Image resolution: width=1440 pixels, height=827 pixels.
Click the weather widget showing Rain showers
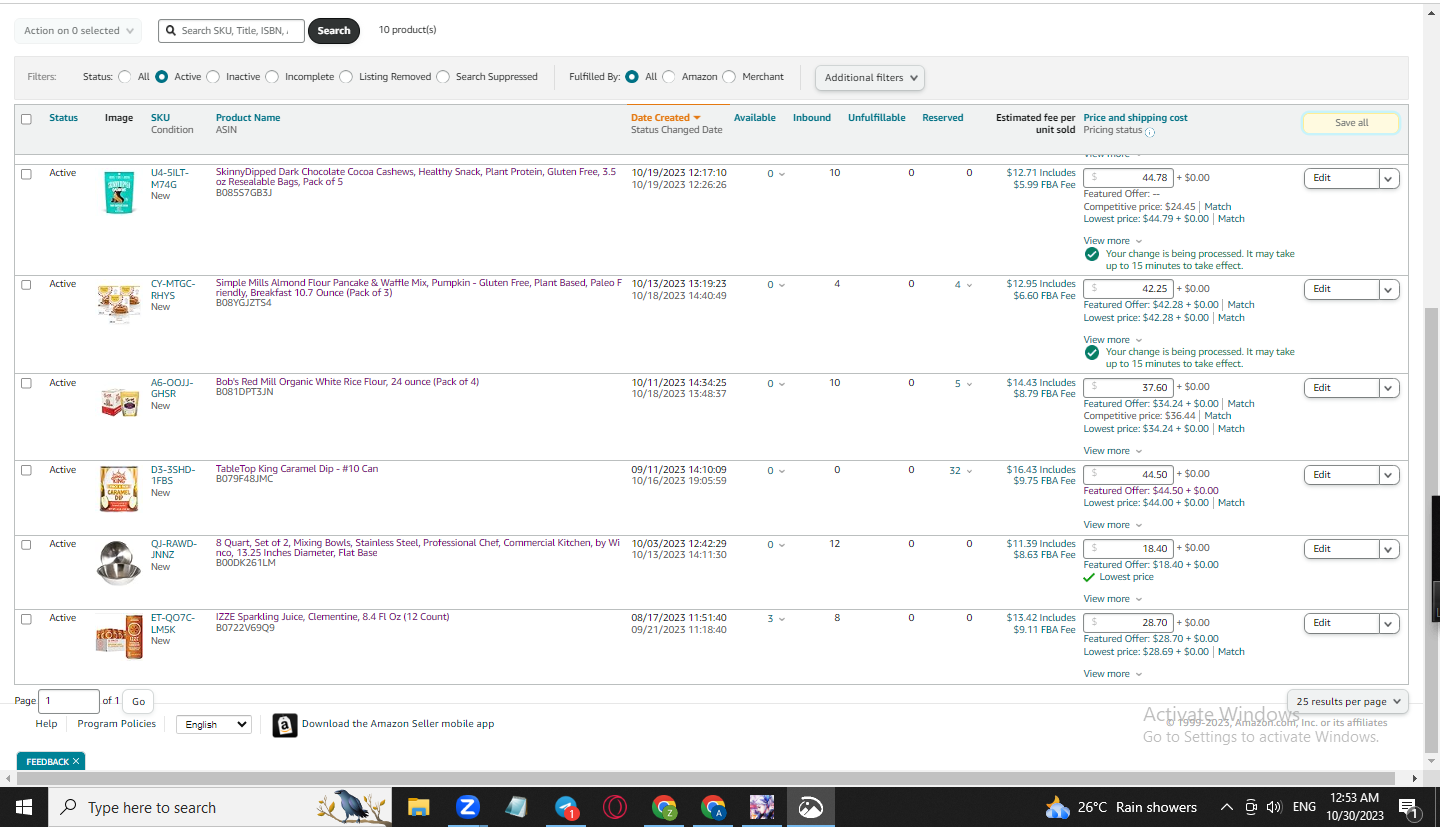coord(1121,807)
